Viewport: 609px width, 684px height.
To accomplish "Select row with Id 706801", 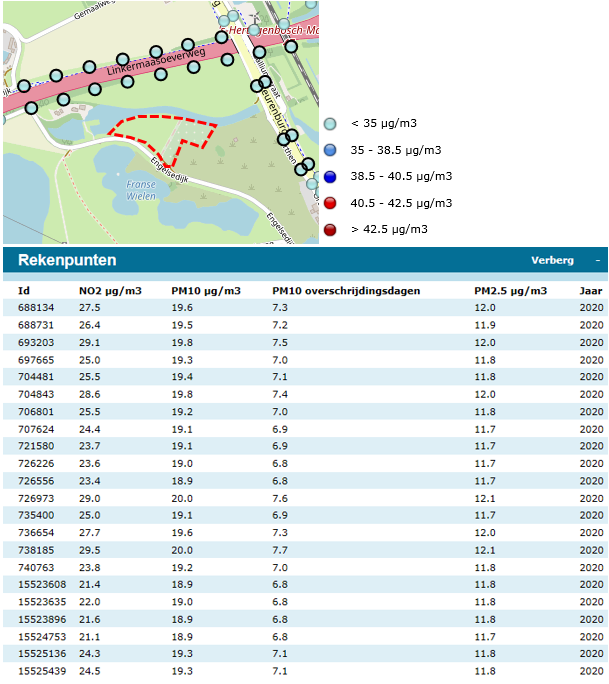I will [305, 411].
